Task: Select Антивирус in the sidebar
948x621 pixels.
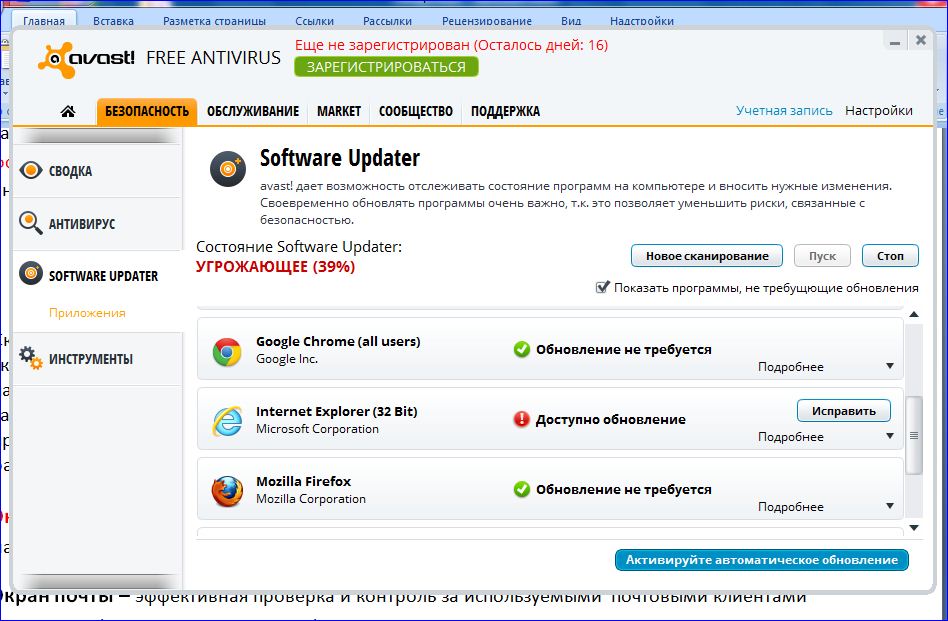Action: [97, 224]
